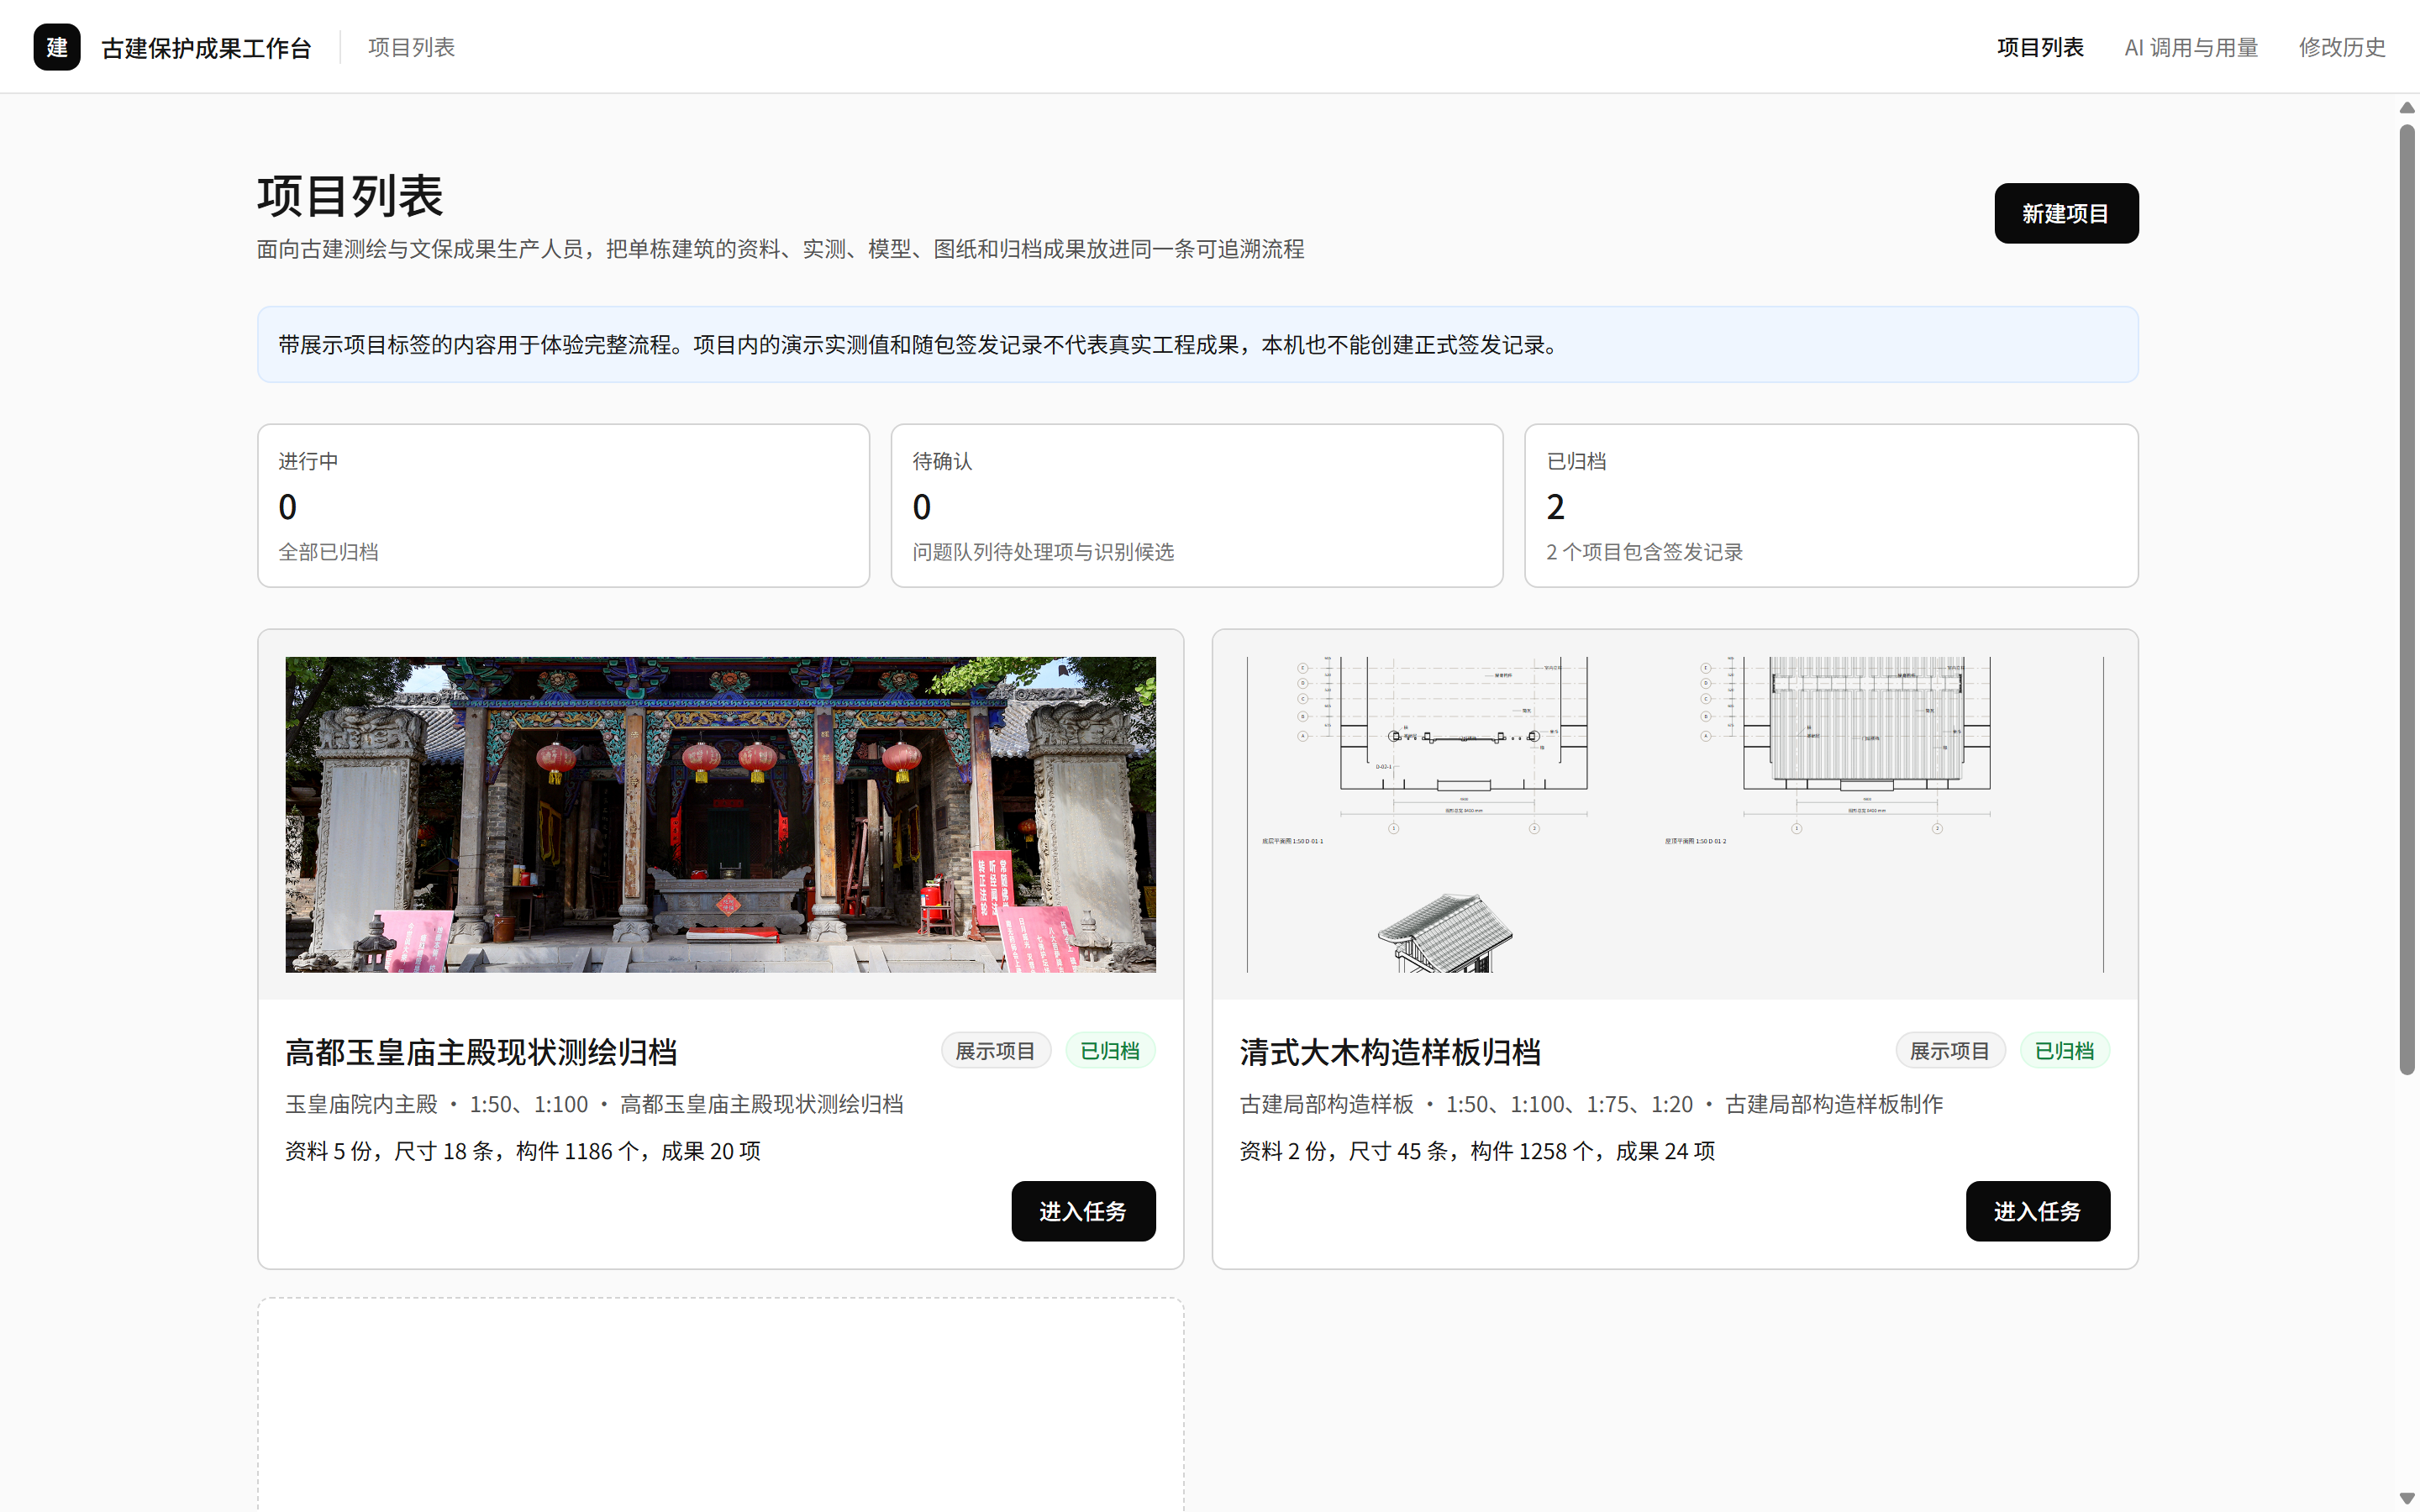The width and height of the screenshot is (2420, 1512).
Task: Open the 清式大木构造 drawing sheet thumbnail
Action: pos(1675,814)
